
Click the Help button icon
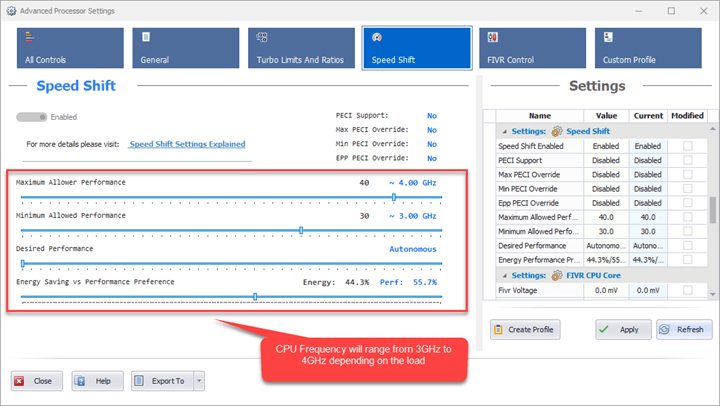pyautogui.click(x=80, y=381)
